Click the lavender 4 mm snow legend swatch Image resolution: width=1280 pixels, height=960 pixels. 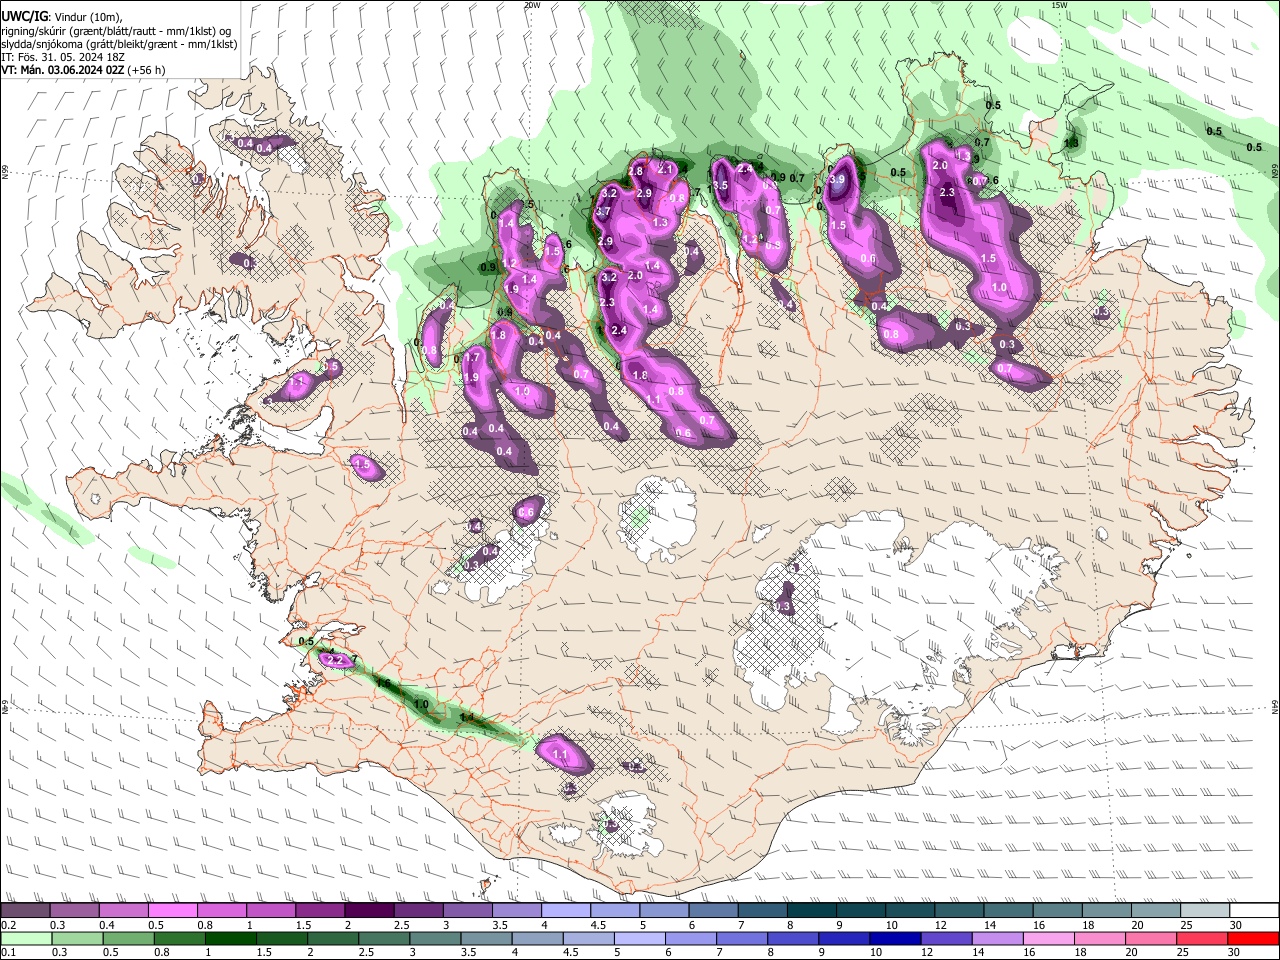pyautogui.click(x=566, y=911)
